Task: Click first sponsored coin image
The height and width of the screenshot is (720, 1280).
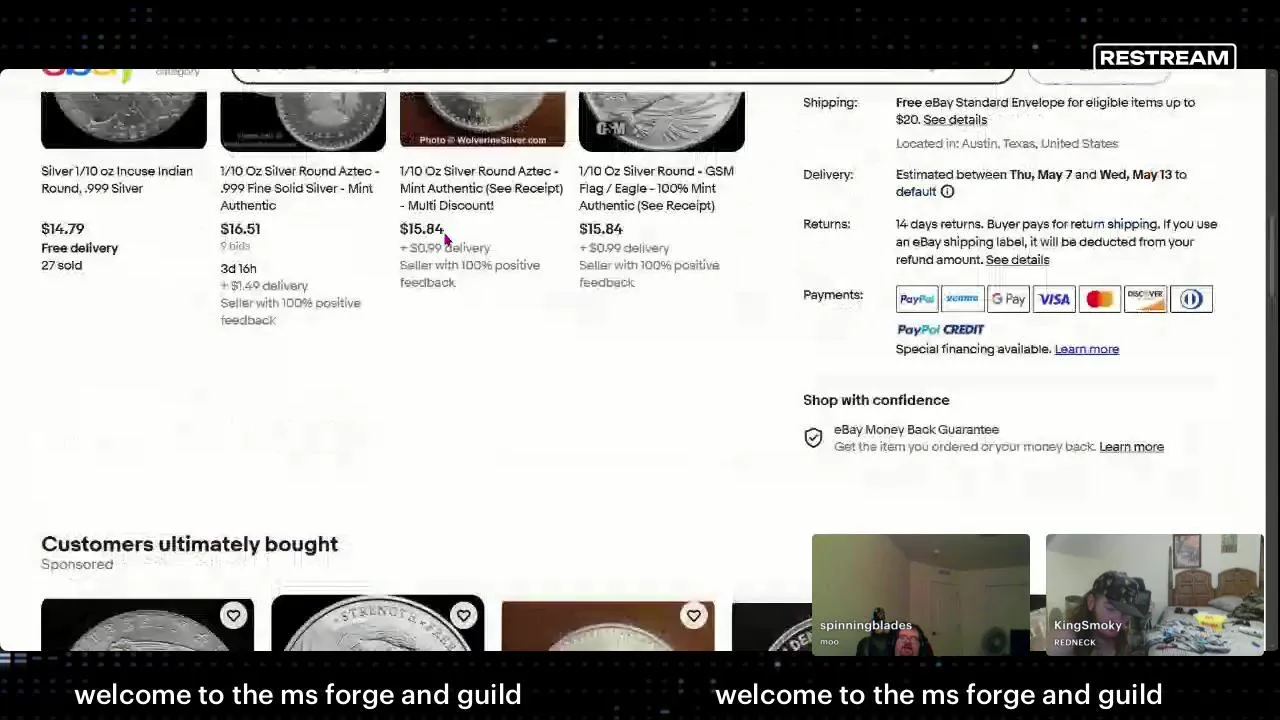Action: [x=147, y=625]
